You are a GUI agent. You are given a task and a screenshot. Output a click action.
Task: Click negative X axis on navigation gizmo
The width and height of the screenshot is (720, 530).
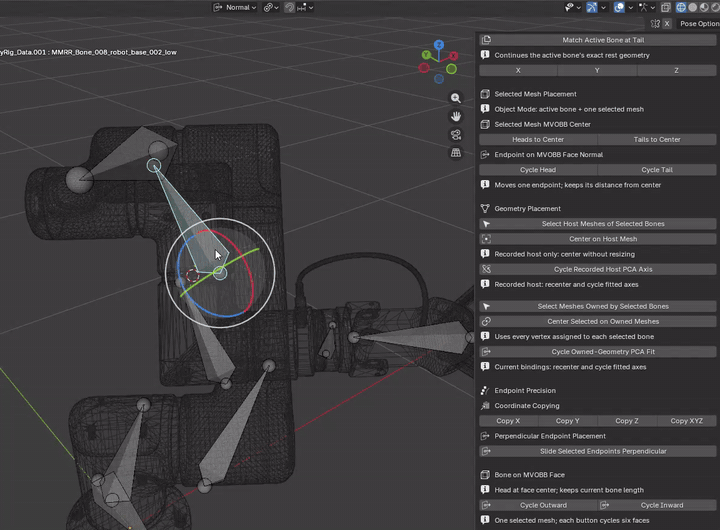424,68
